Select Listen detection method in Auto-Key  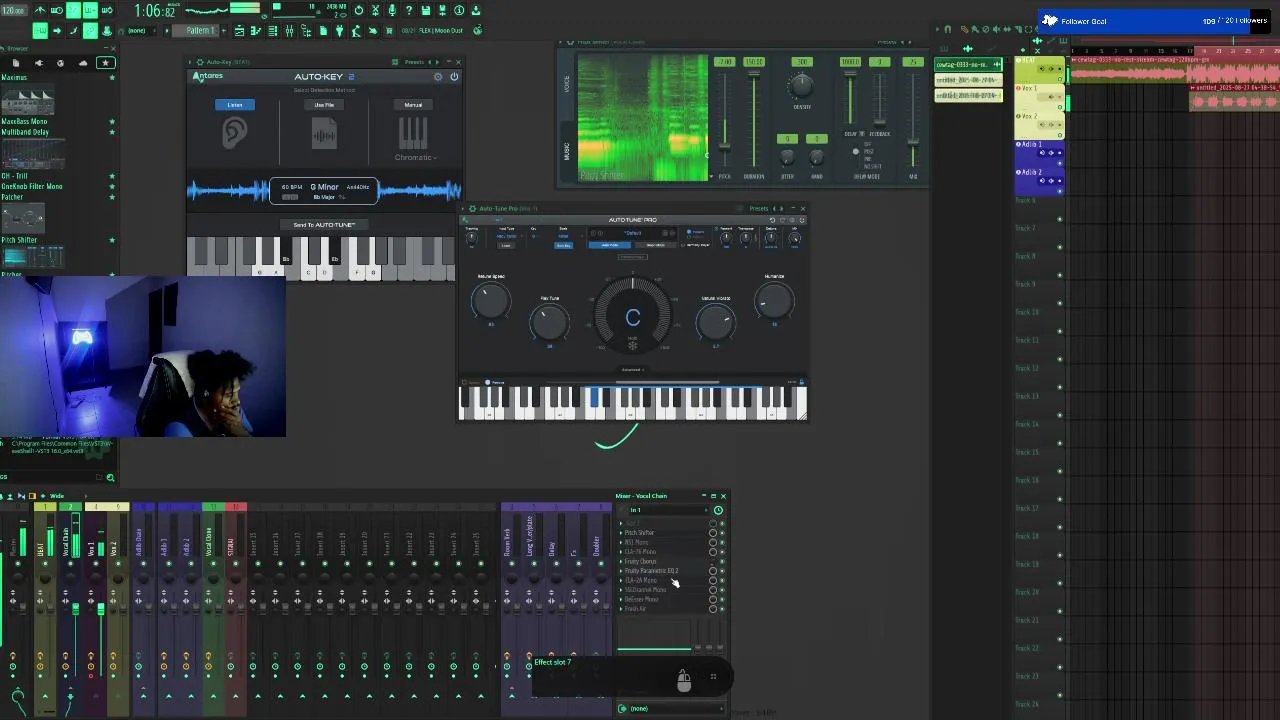tap(234, 105)
